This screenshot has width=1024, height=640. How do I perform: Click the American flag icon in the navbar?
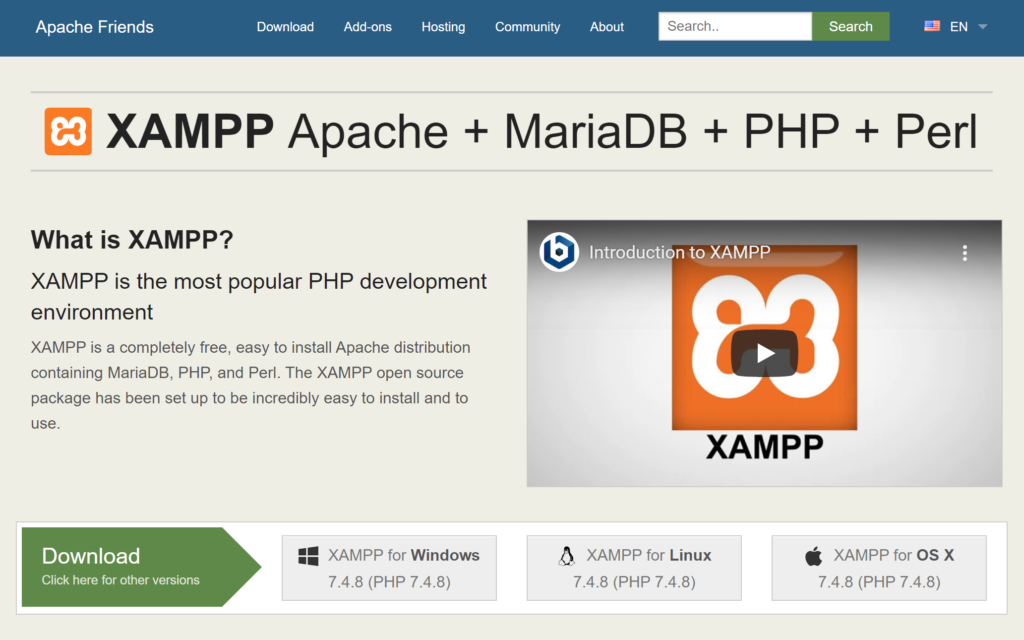(932, 26)
